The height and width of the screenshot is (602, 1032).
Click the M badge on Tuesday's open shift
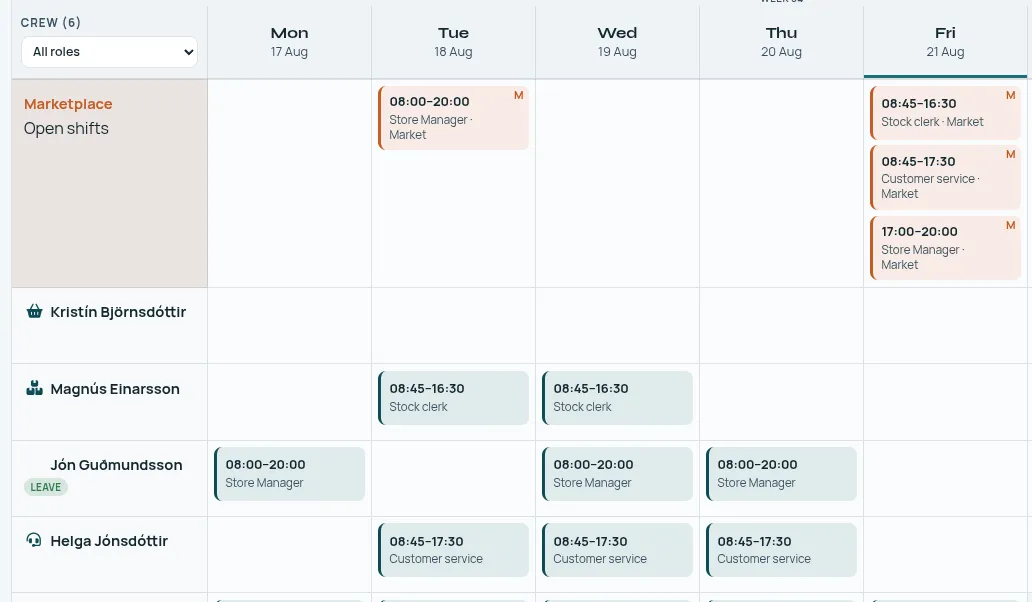tap(519, 95)
